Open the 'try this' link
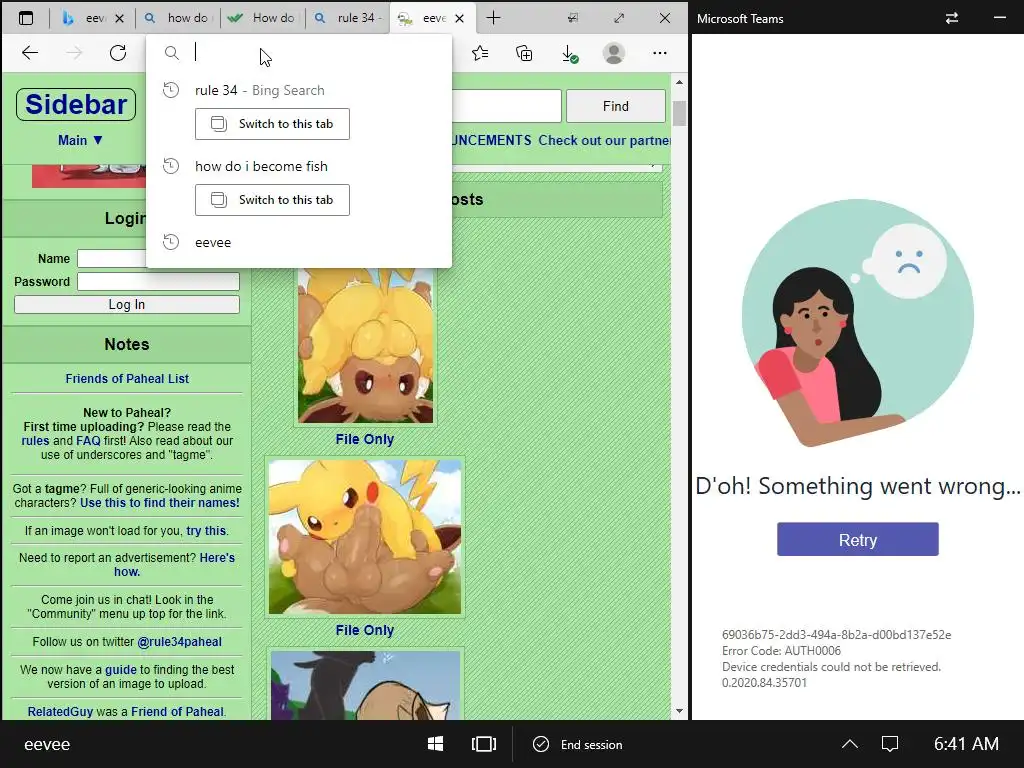1024x768 pixels. click(x=206, y=531)
